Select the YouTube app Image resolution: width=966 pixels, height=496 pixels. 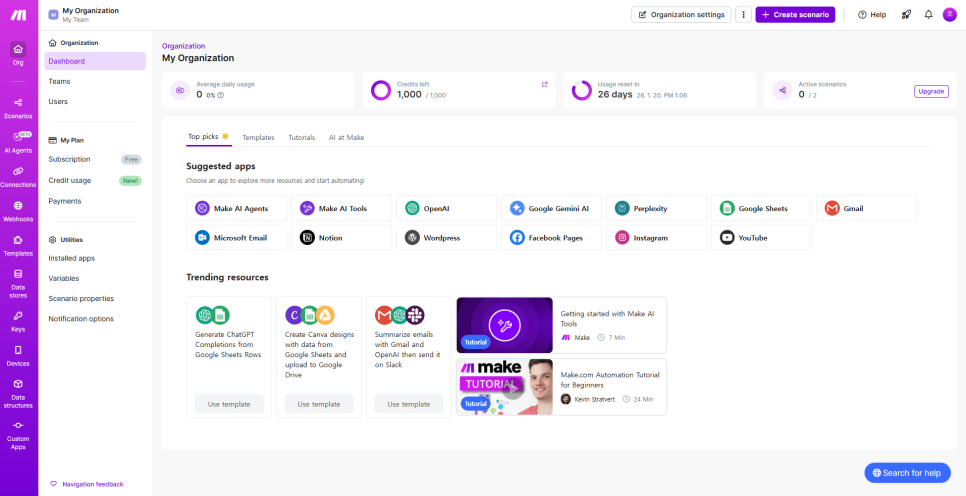pos(761,237)
